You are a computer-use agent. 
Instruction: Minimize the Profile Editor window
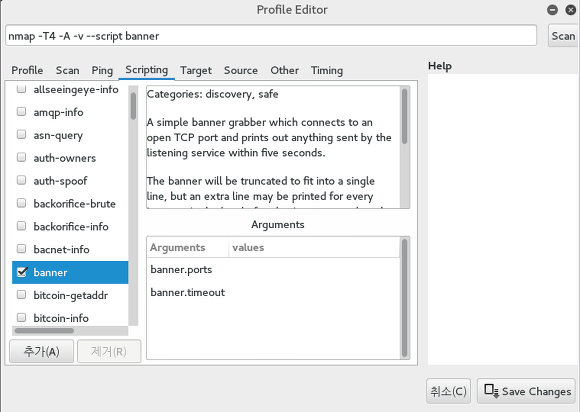pyautogui.click(x=552, y=10)
